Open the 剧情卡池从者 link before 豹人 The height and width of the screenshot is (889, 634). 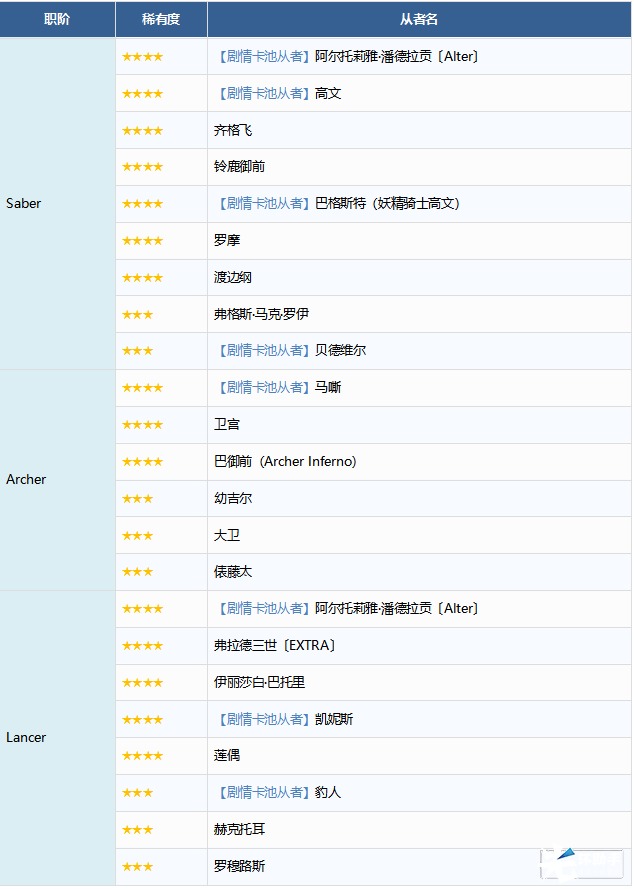pyautogui.click(x=264, y=793)
